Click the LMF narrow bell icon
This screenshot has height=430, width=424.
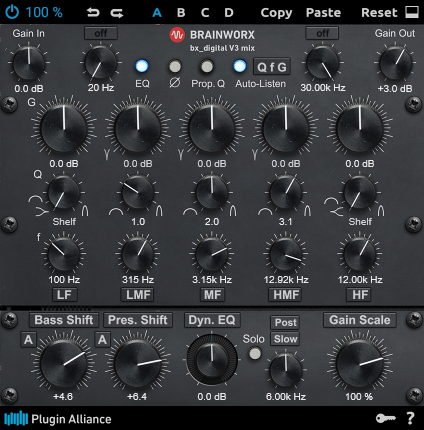coord(159,210)
